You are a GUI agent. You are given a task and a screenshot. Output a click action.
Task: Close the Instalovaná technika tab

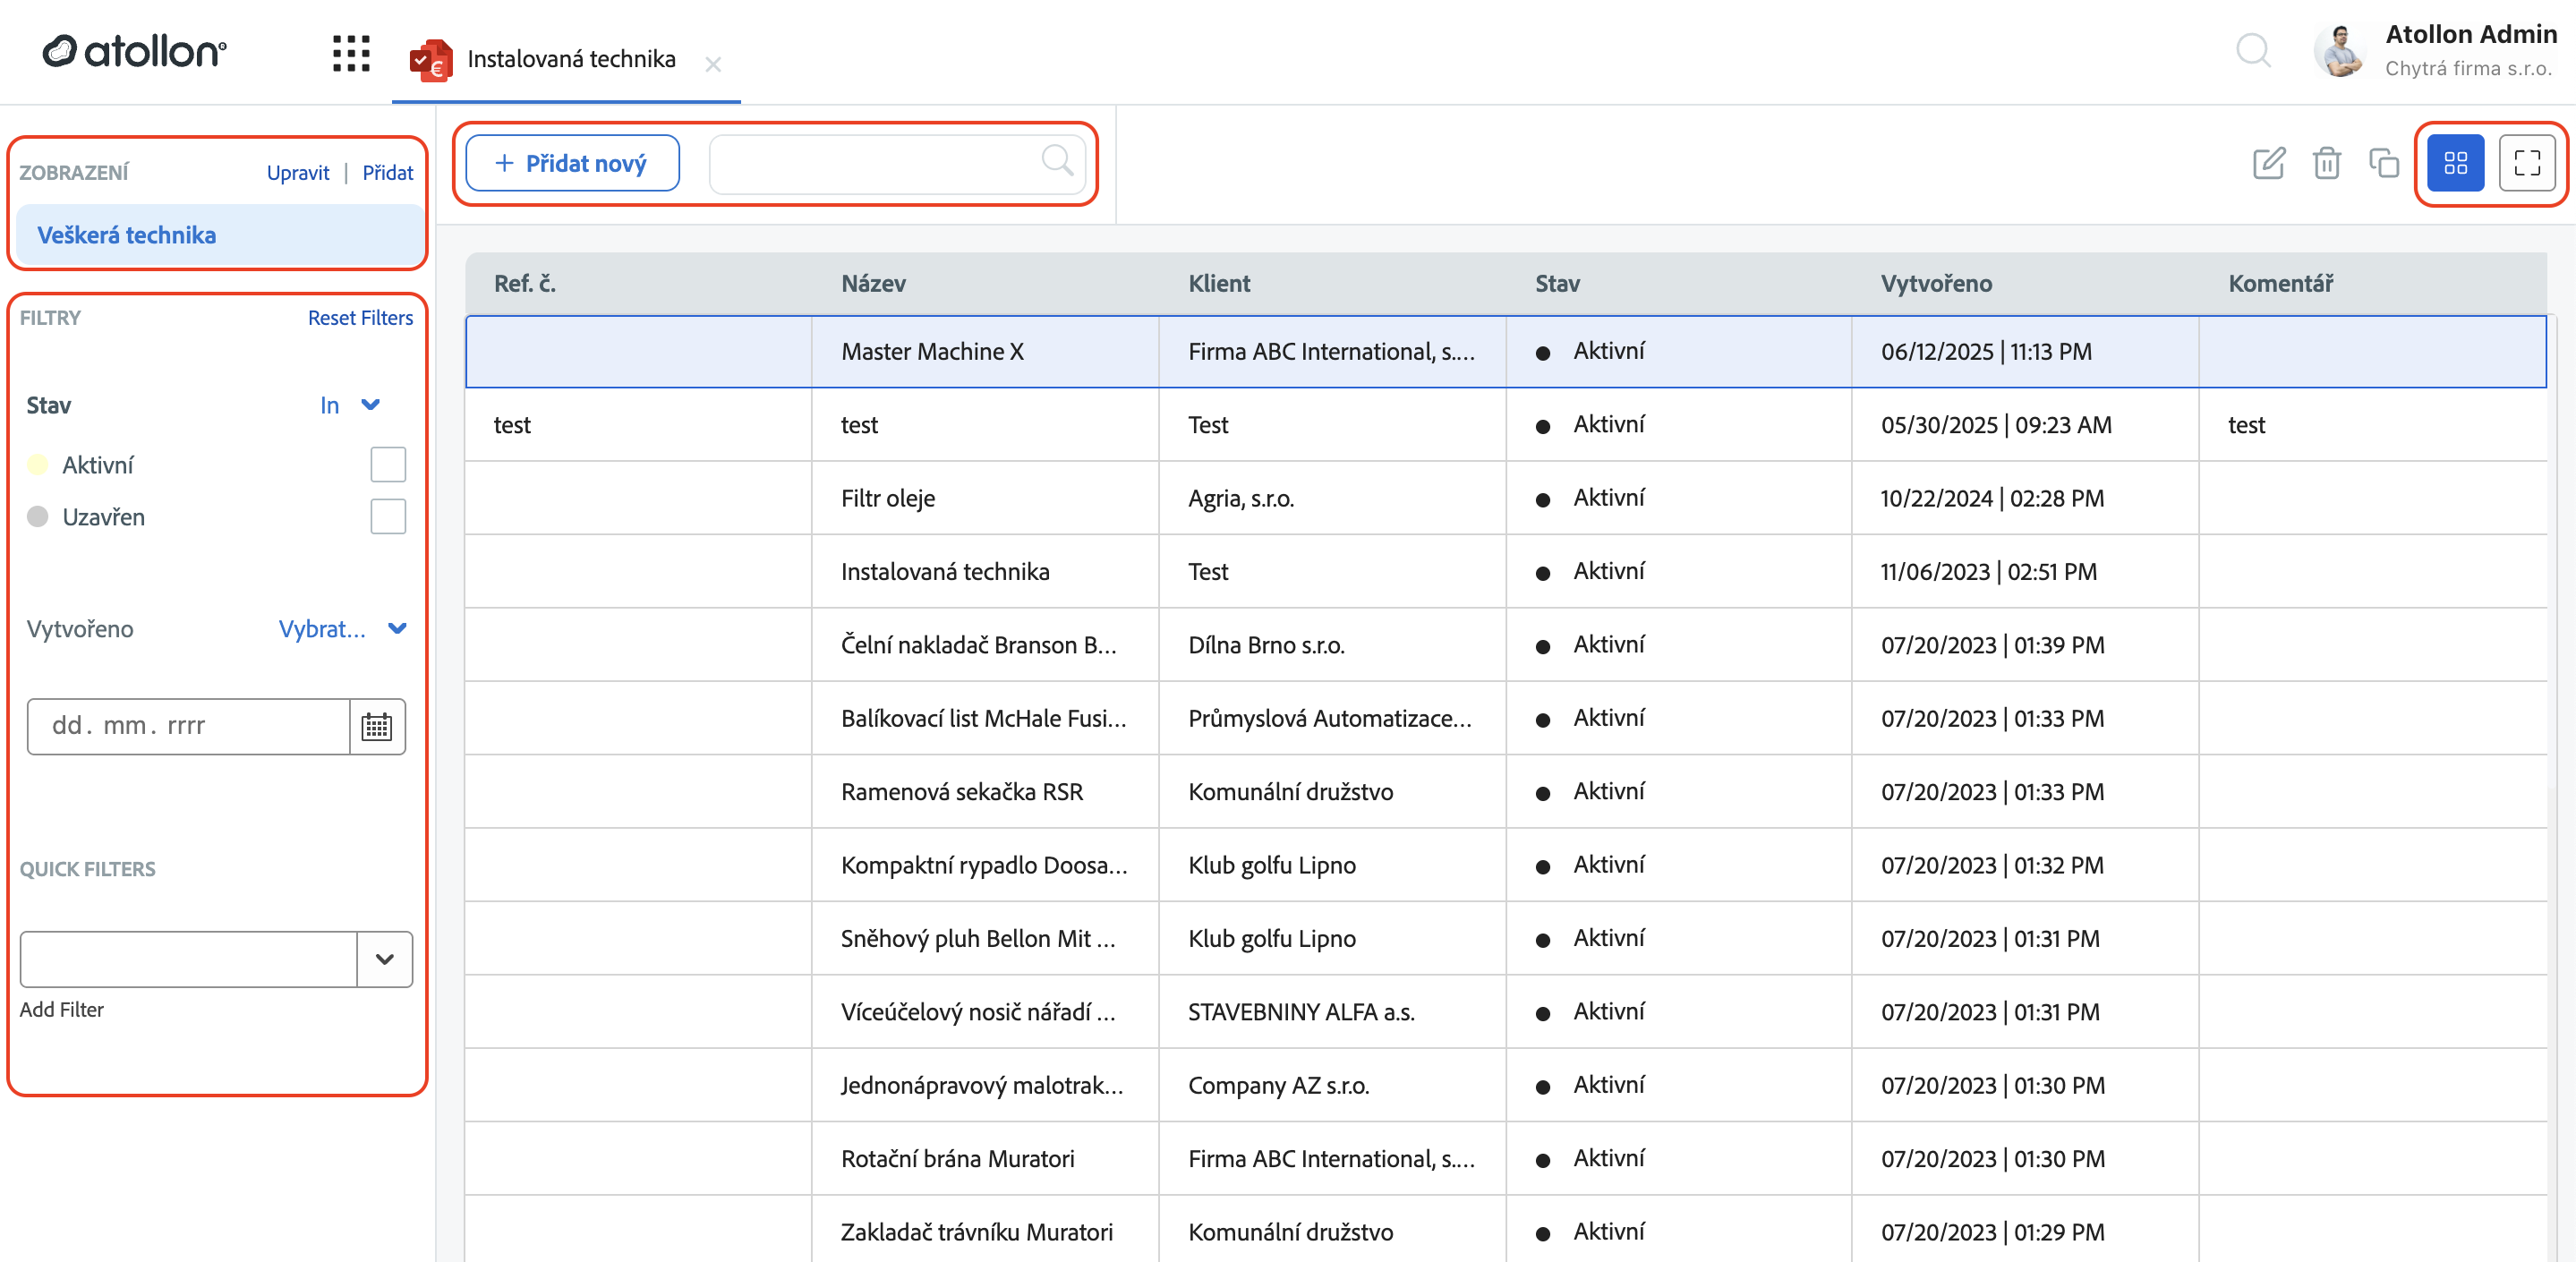click(x=713, y=65)
